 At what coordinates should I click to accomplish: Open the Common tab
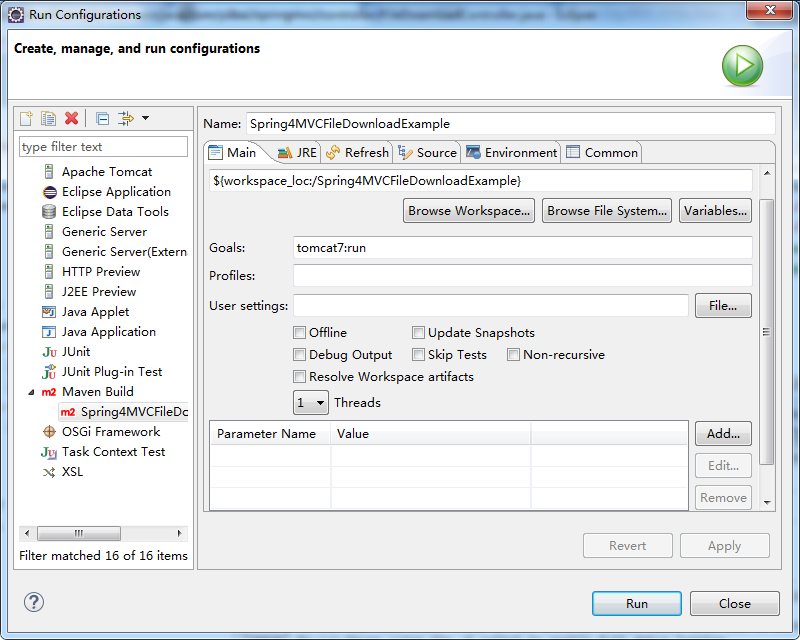pos(602,153)
